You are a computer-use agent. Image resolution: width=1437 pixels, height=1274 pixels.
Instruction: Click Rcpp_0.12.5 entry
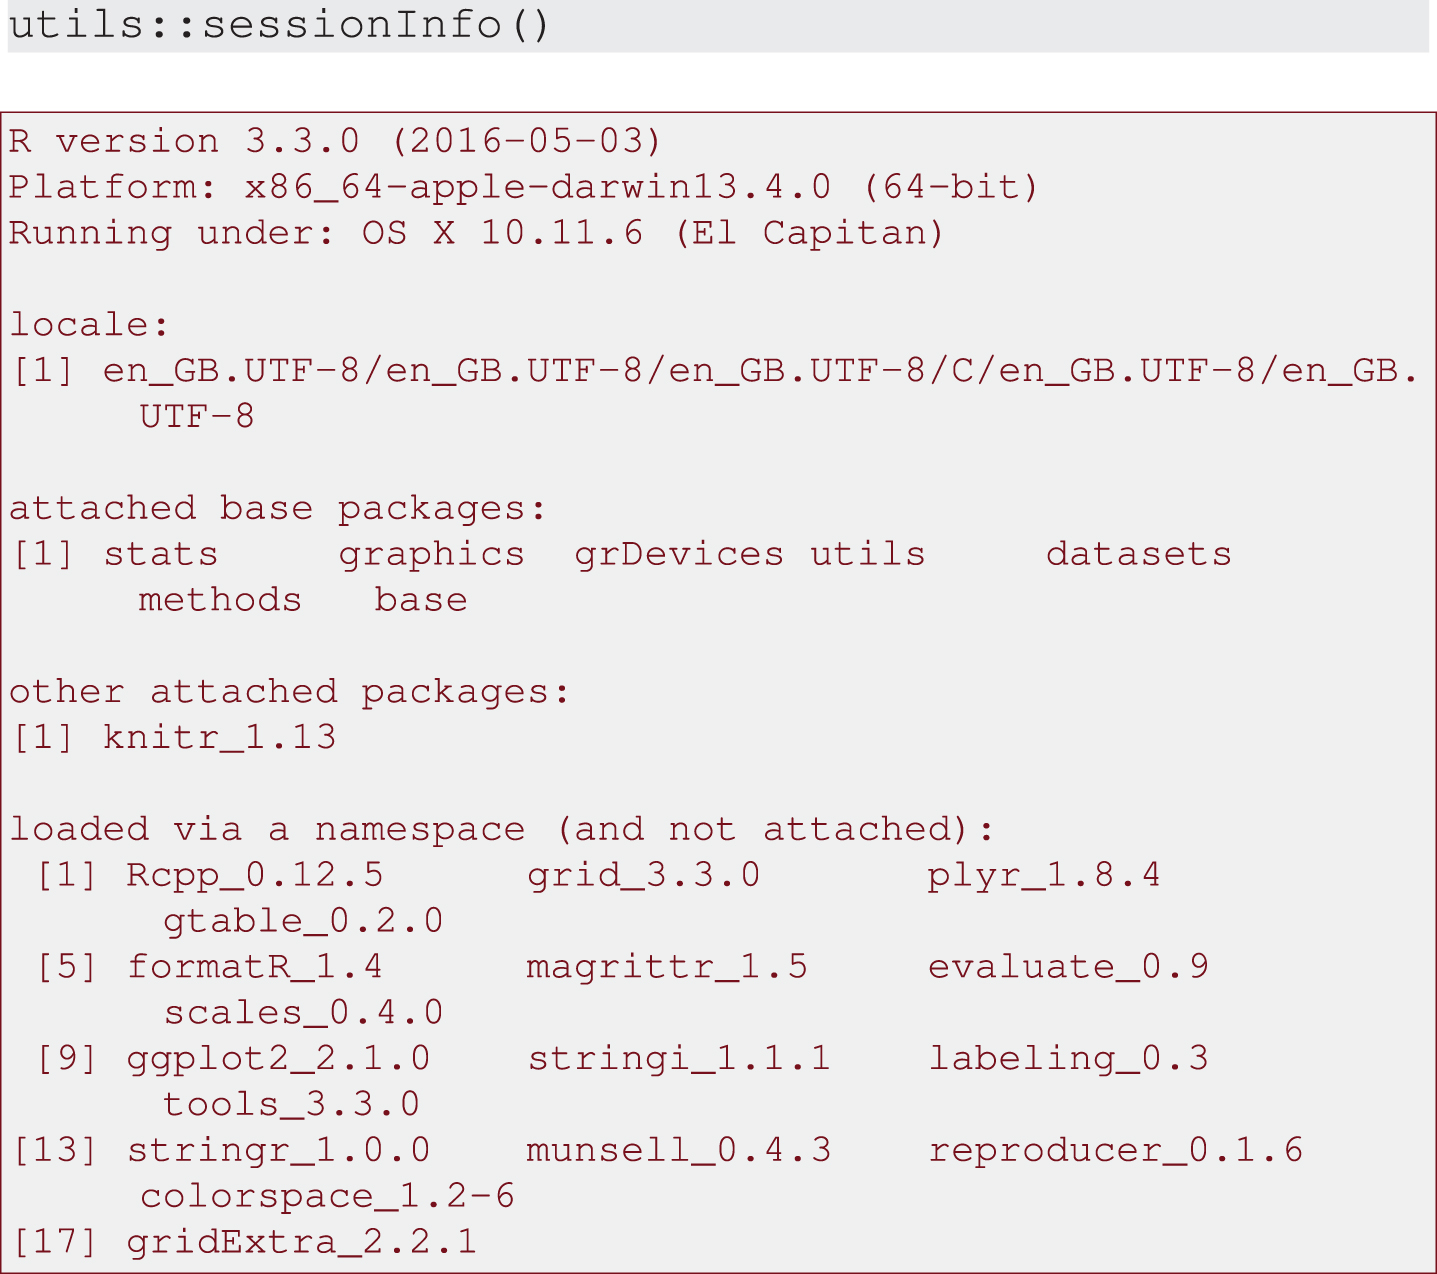pos(255,875)
